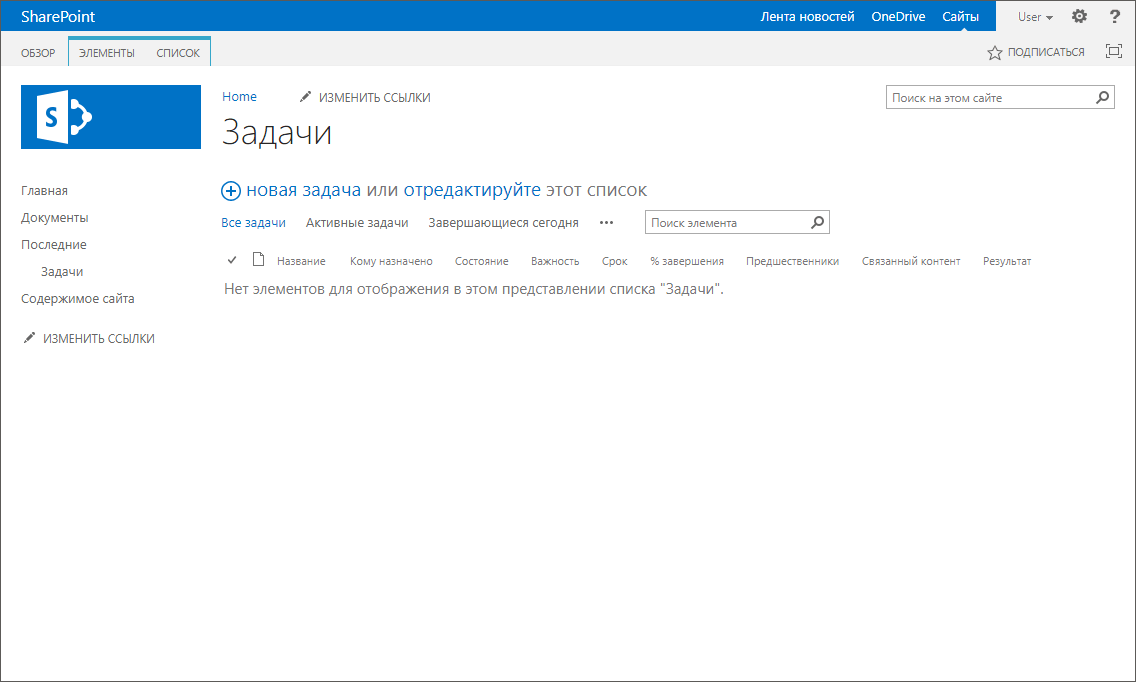Click the pencil icon in left navigation

coord(29,338)
